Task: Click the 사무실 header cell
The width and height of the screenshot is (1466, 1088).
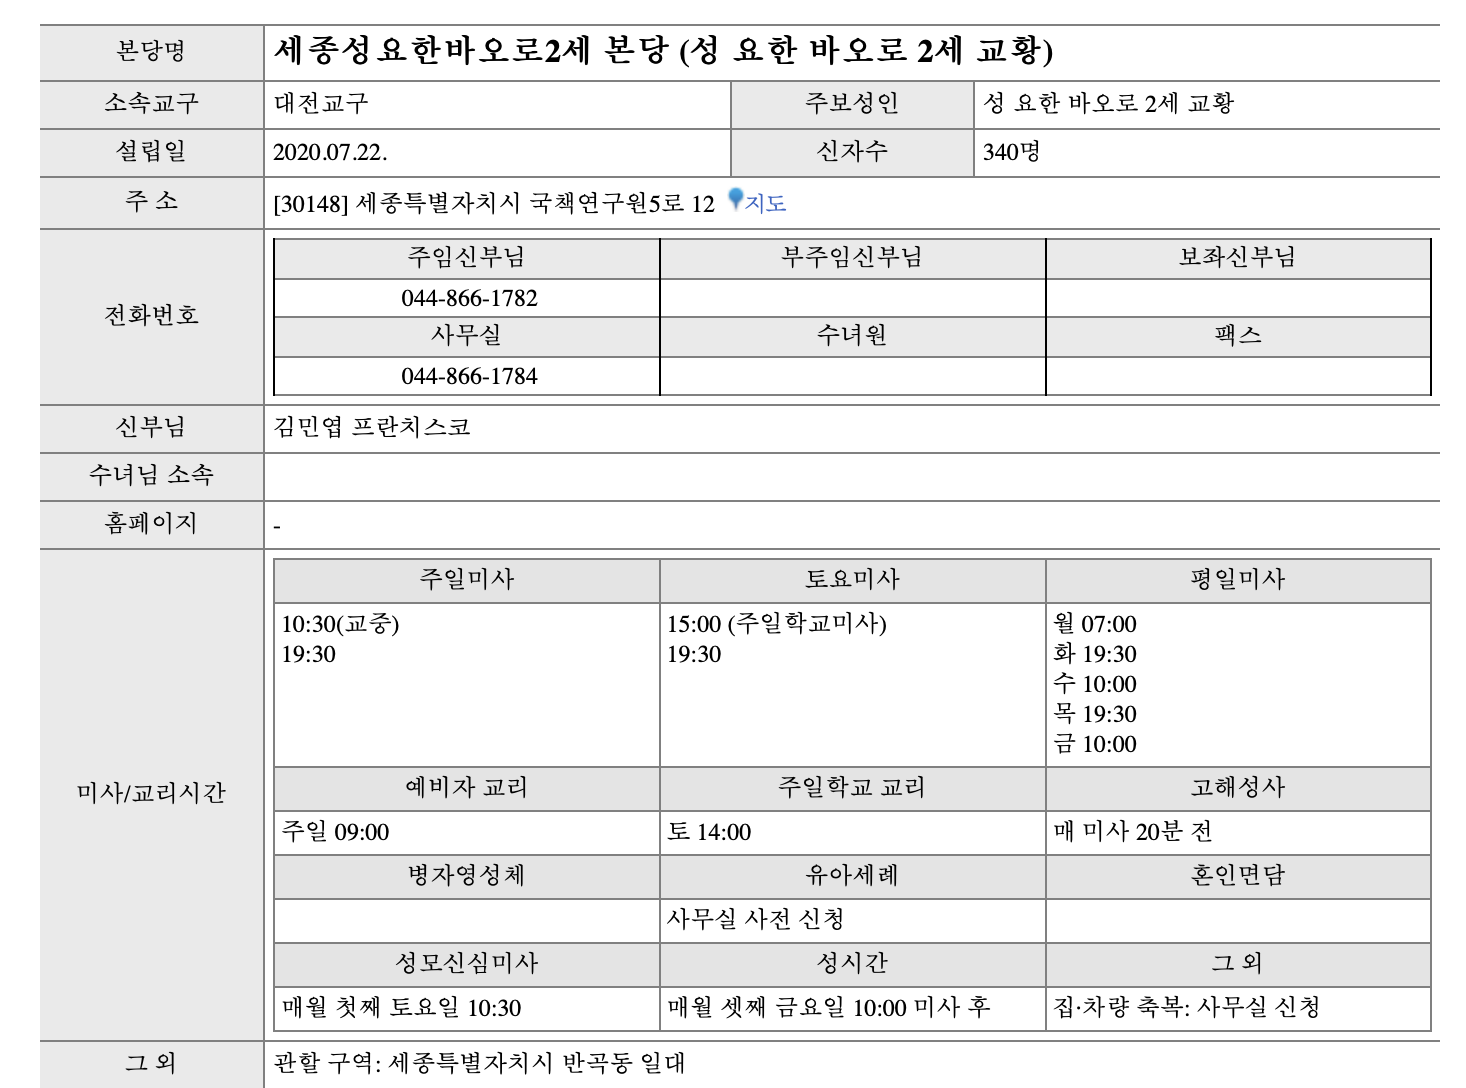Action: coord(466,336)
